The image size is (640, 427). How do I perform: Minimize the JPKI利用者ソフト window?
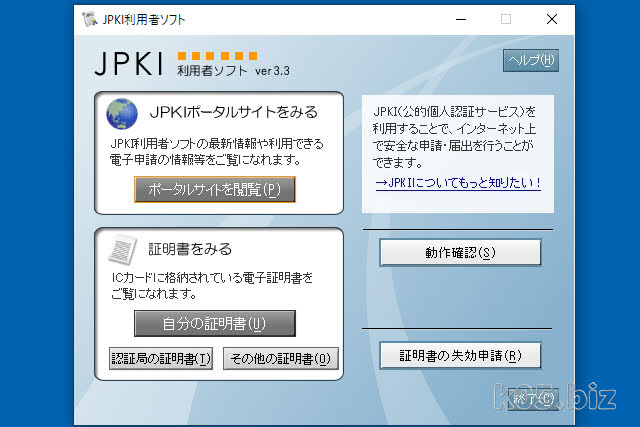click(461, 19)
